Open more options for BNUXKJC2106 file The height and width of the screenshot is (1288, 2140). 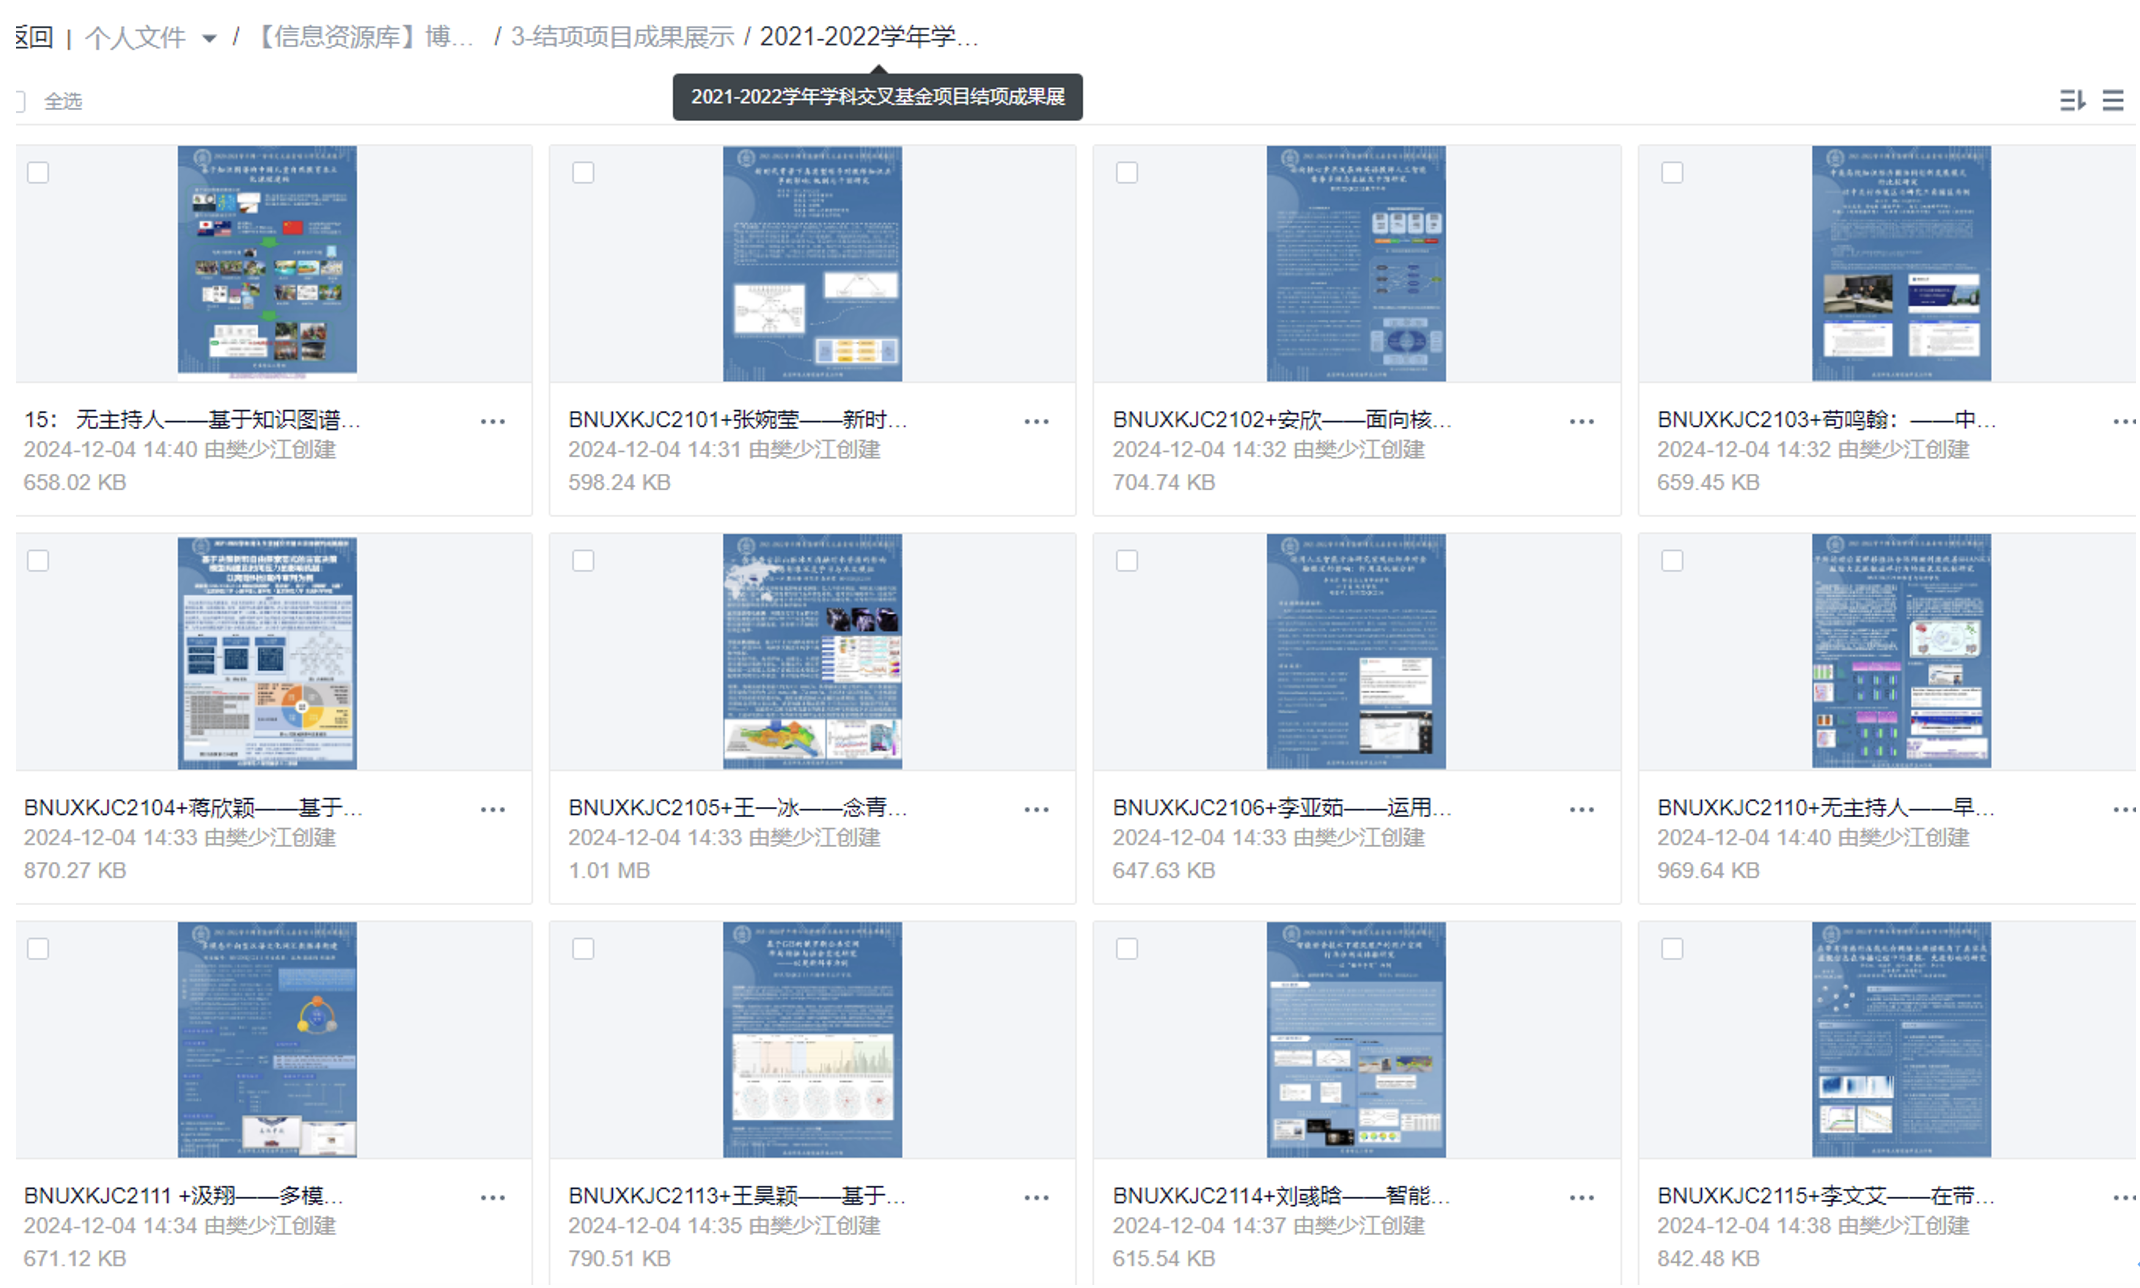pos(1581,810)
